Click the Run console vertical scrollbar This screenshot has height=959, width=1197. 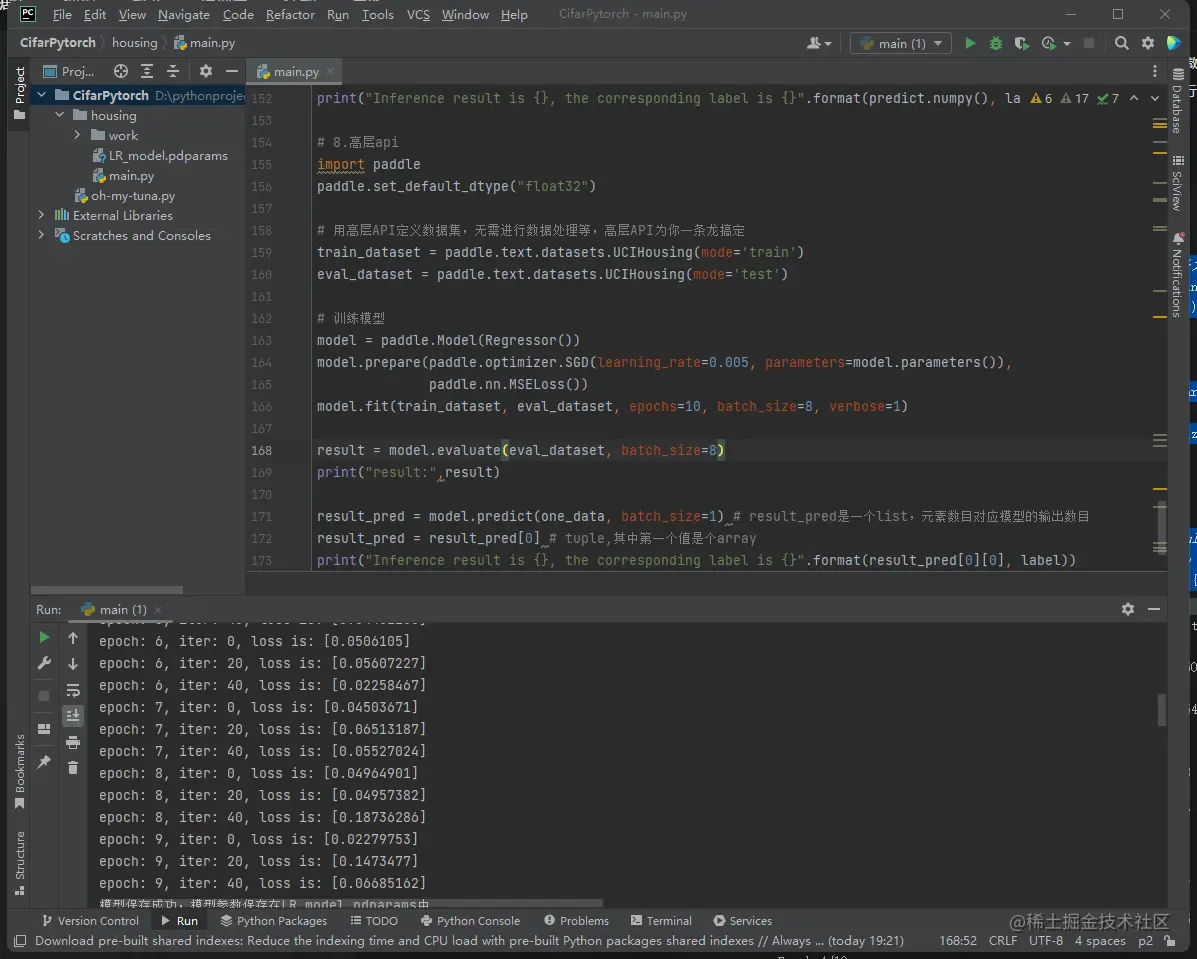(x=1161, y=710)
